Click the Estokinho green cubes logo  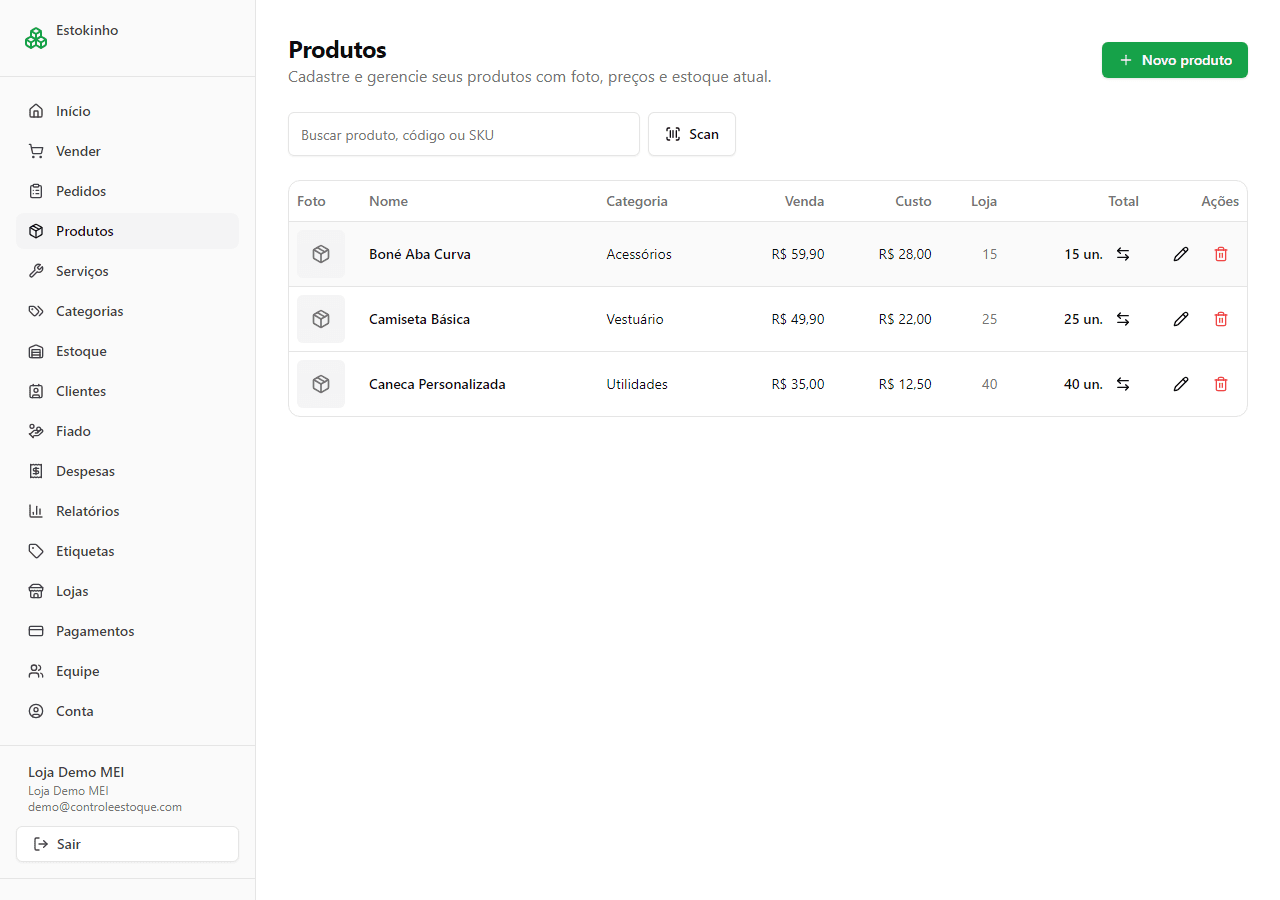tap(36, 38)
